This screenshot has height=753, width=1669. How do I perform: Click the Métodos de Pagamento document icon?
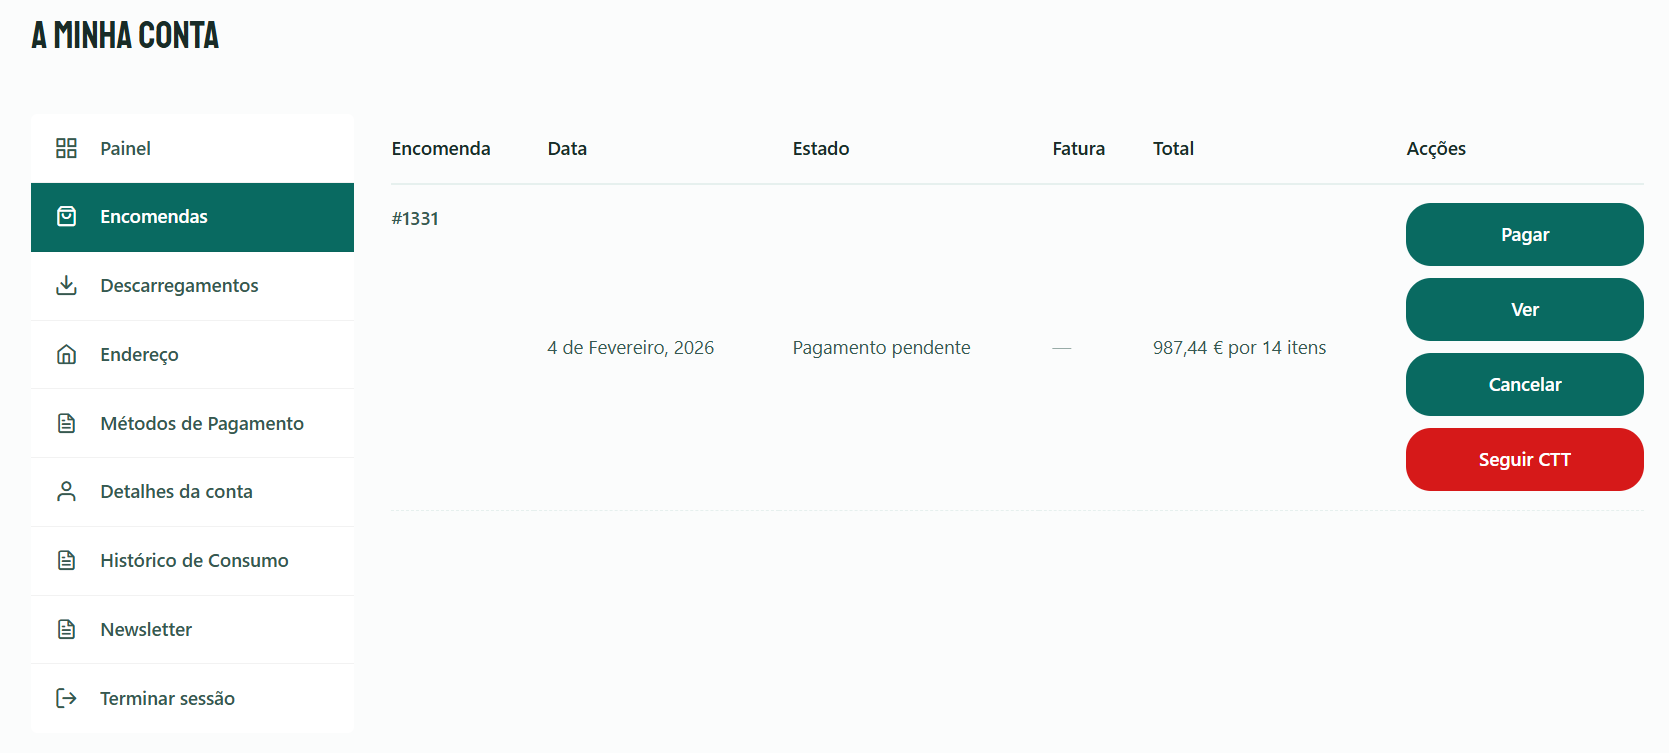[66, 423]
